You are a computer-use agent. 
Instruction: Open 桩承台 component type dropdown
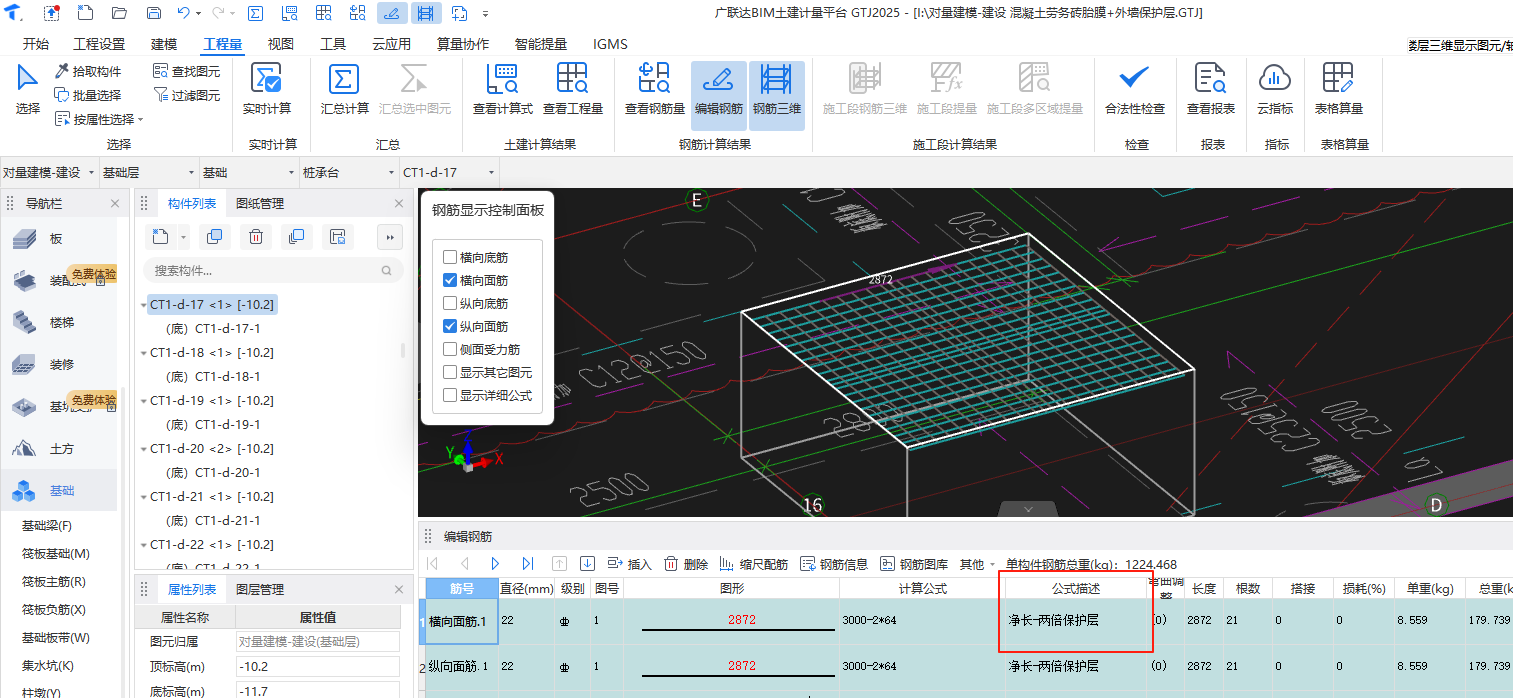tap(349, 172)
